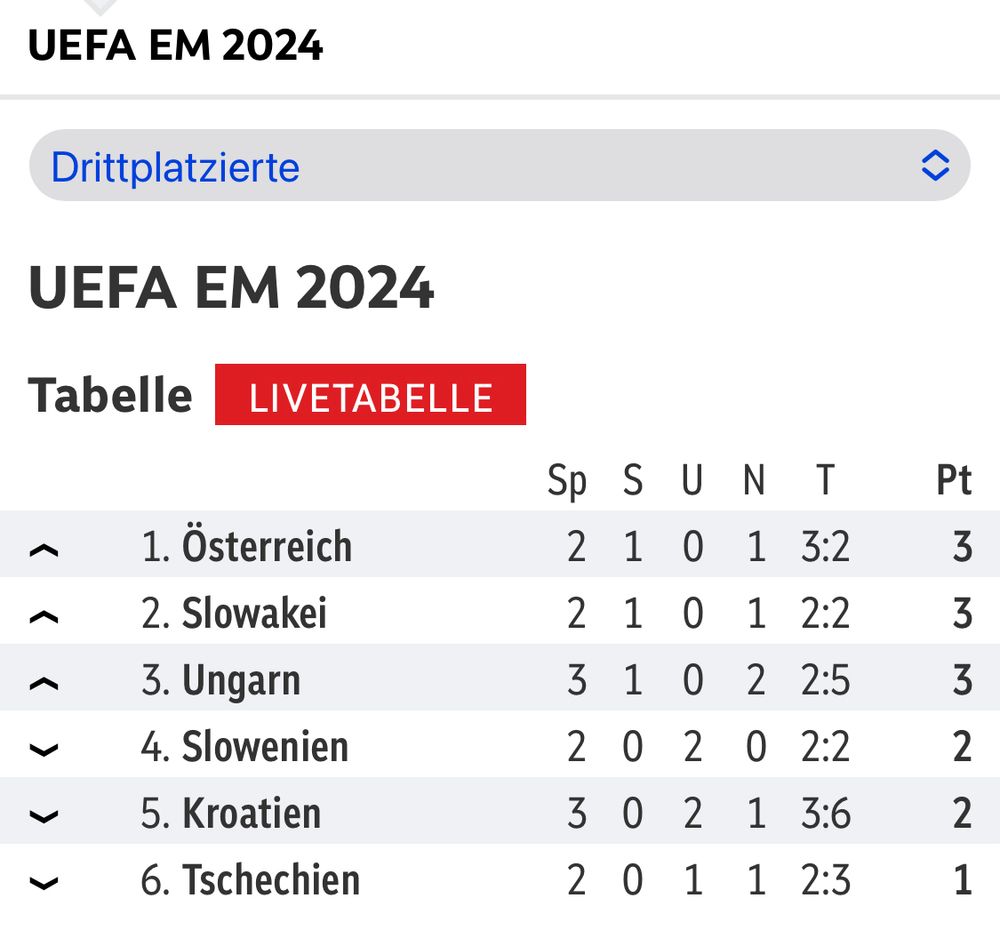Tap the Kroatien team name
1000x948 pixels.
[251, 814]
